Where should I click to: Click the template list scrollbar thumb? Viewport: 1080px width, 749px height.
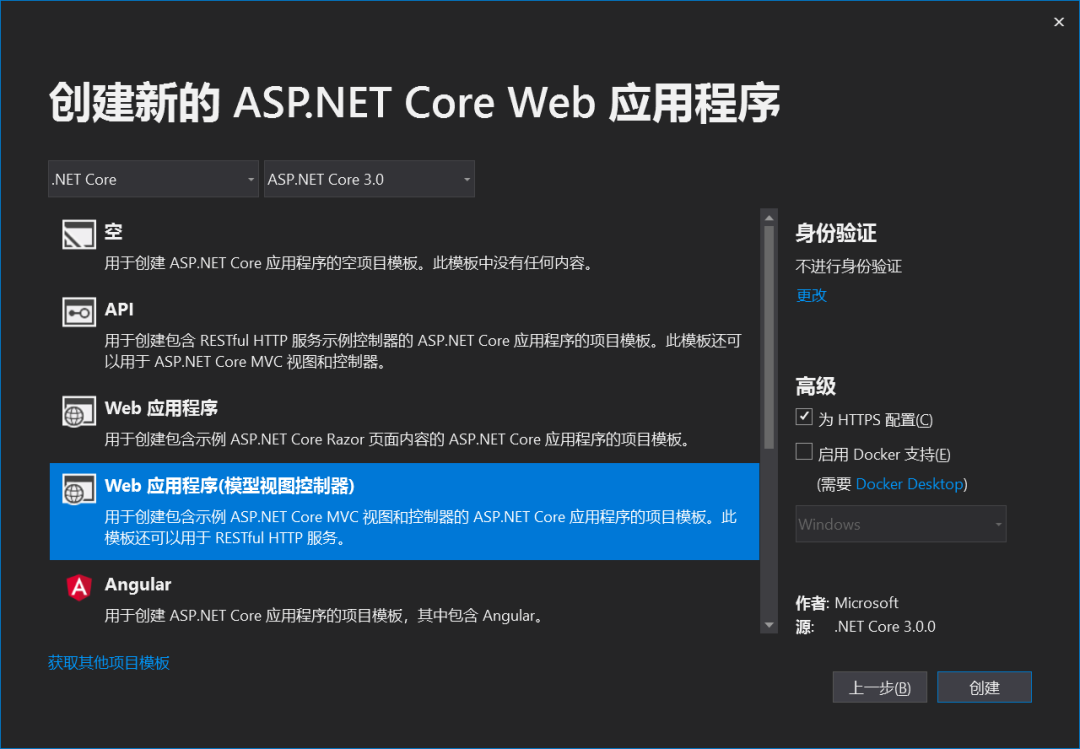click(769, 338)
